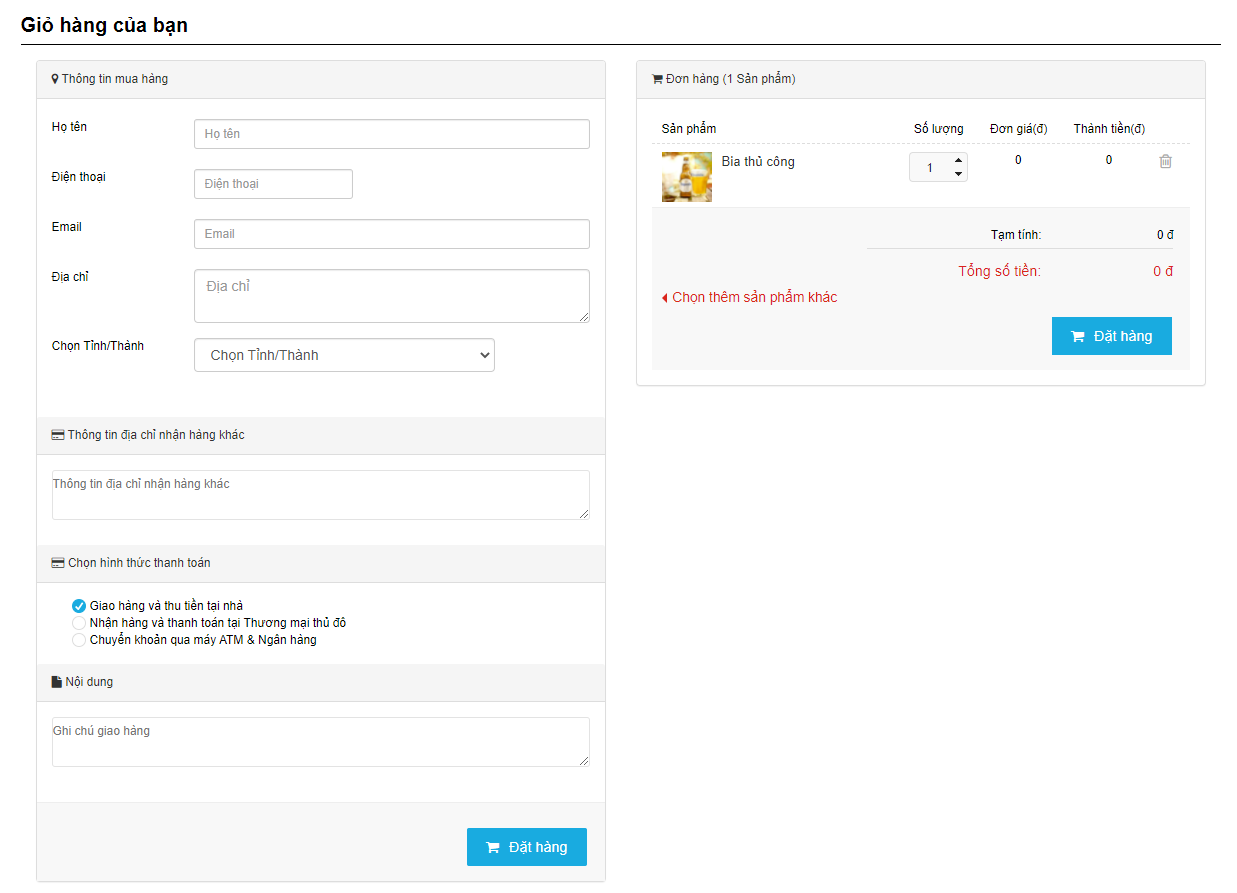Click the cart icon in Đơn hàng header
The height and width of the screenshot is (893, 1237).
657,79
